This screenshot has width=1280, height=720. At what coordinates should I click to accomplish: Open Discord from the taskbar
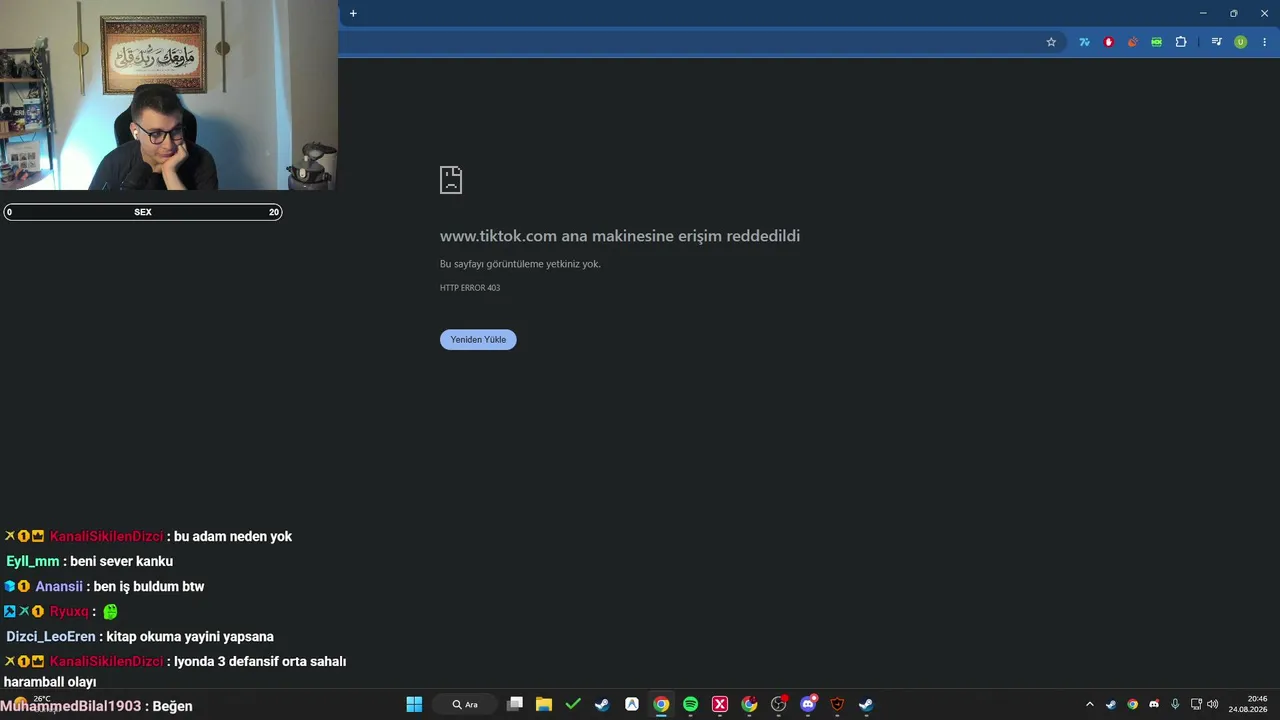(808, 704)
